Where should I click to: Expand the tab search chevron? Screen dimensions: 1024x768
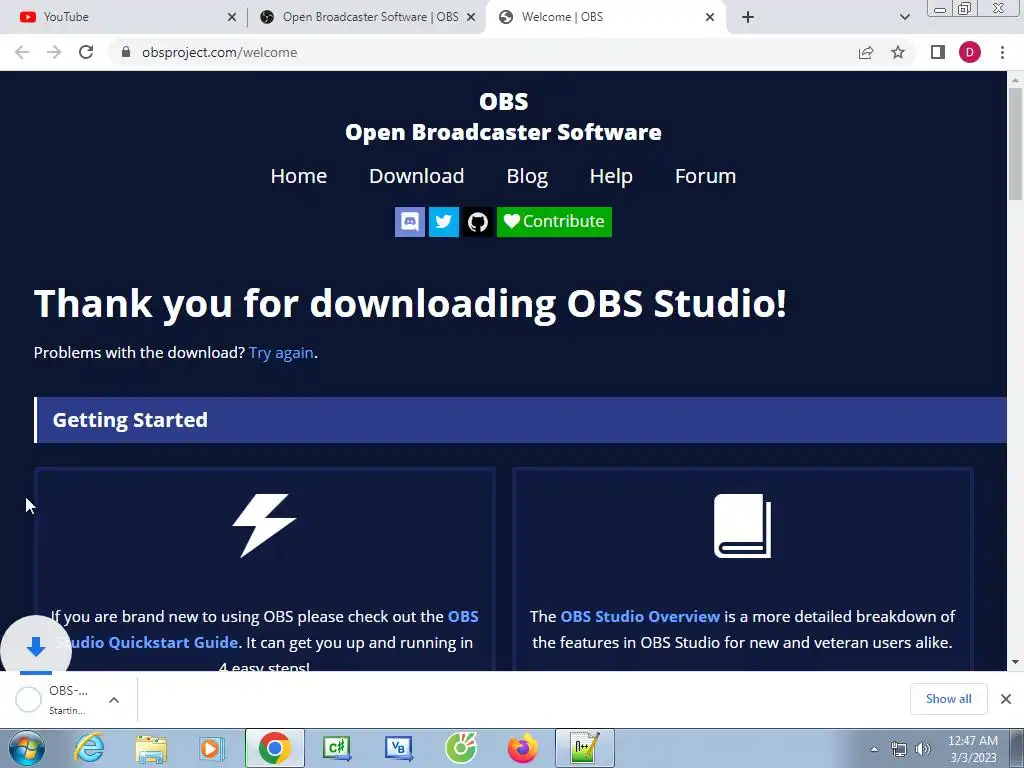[x=904, y=17]
